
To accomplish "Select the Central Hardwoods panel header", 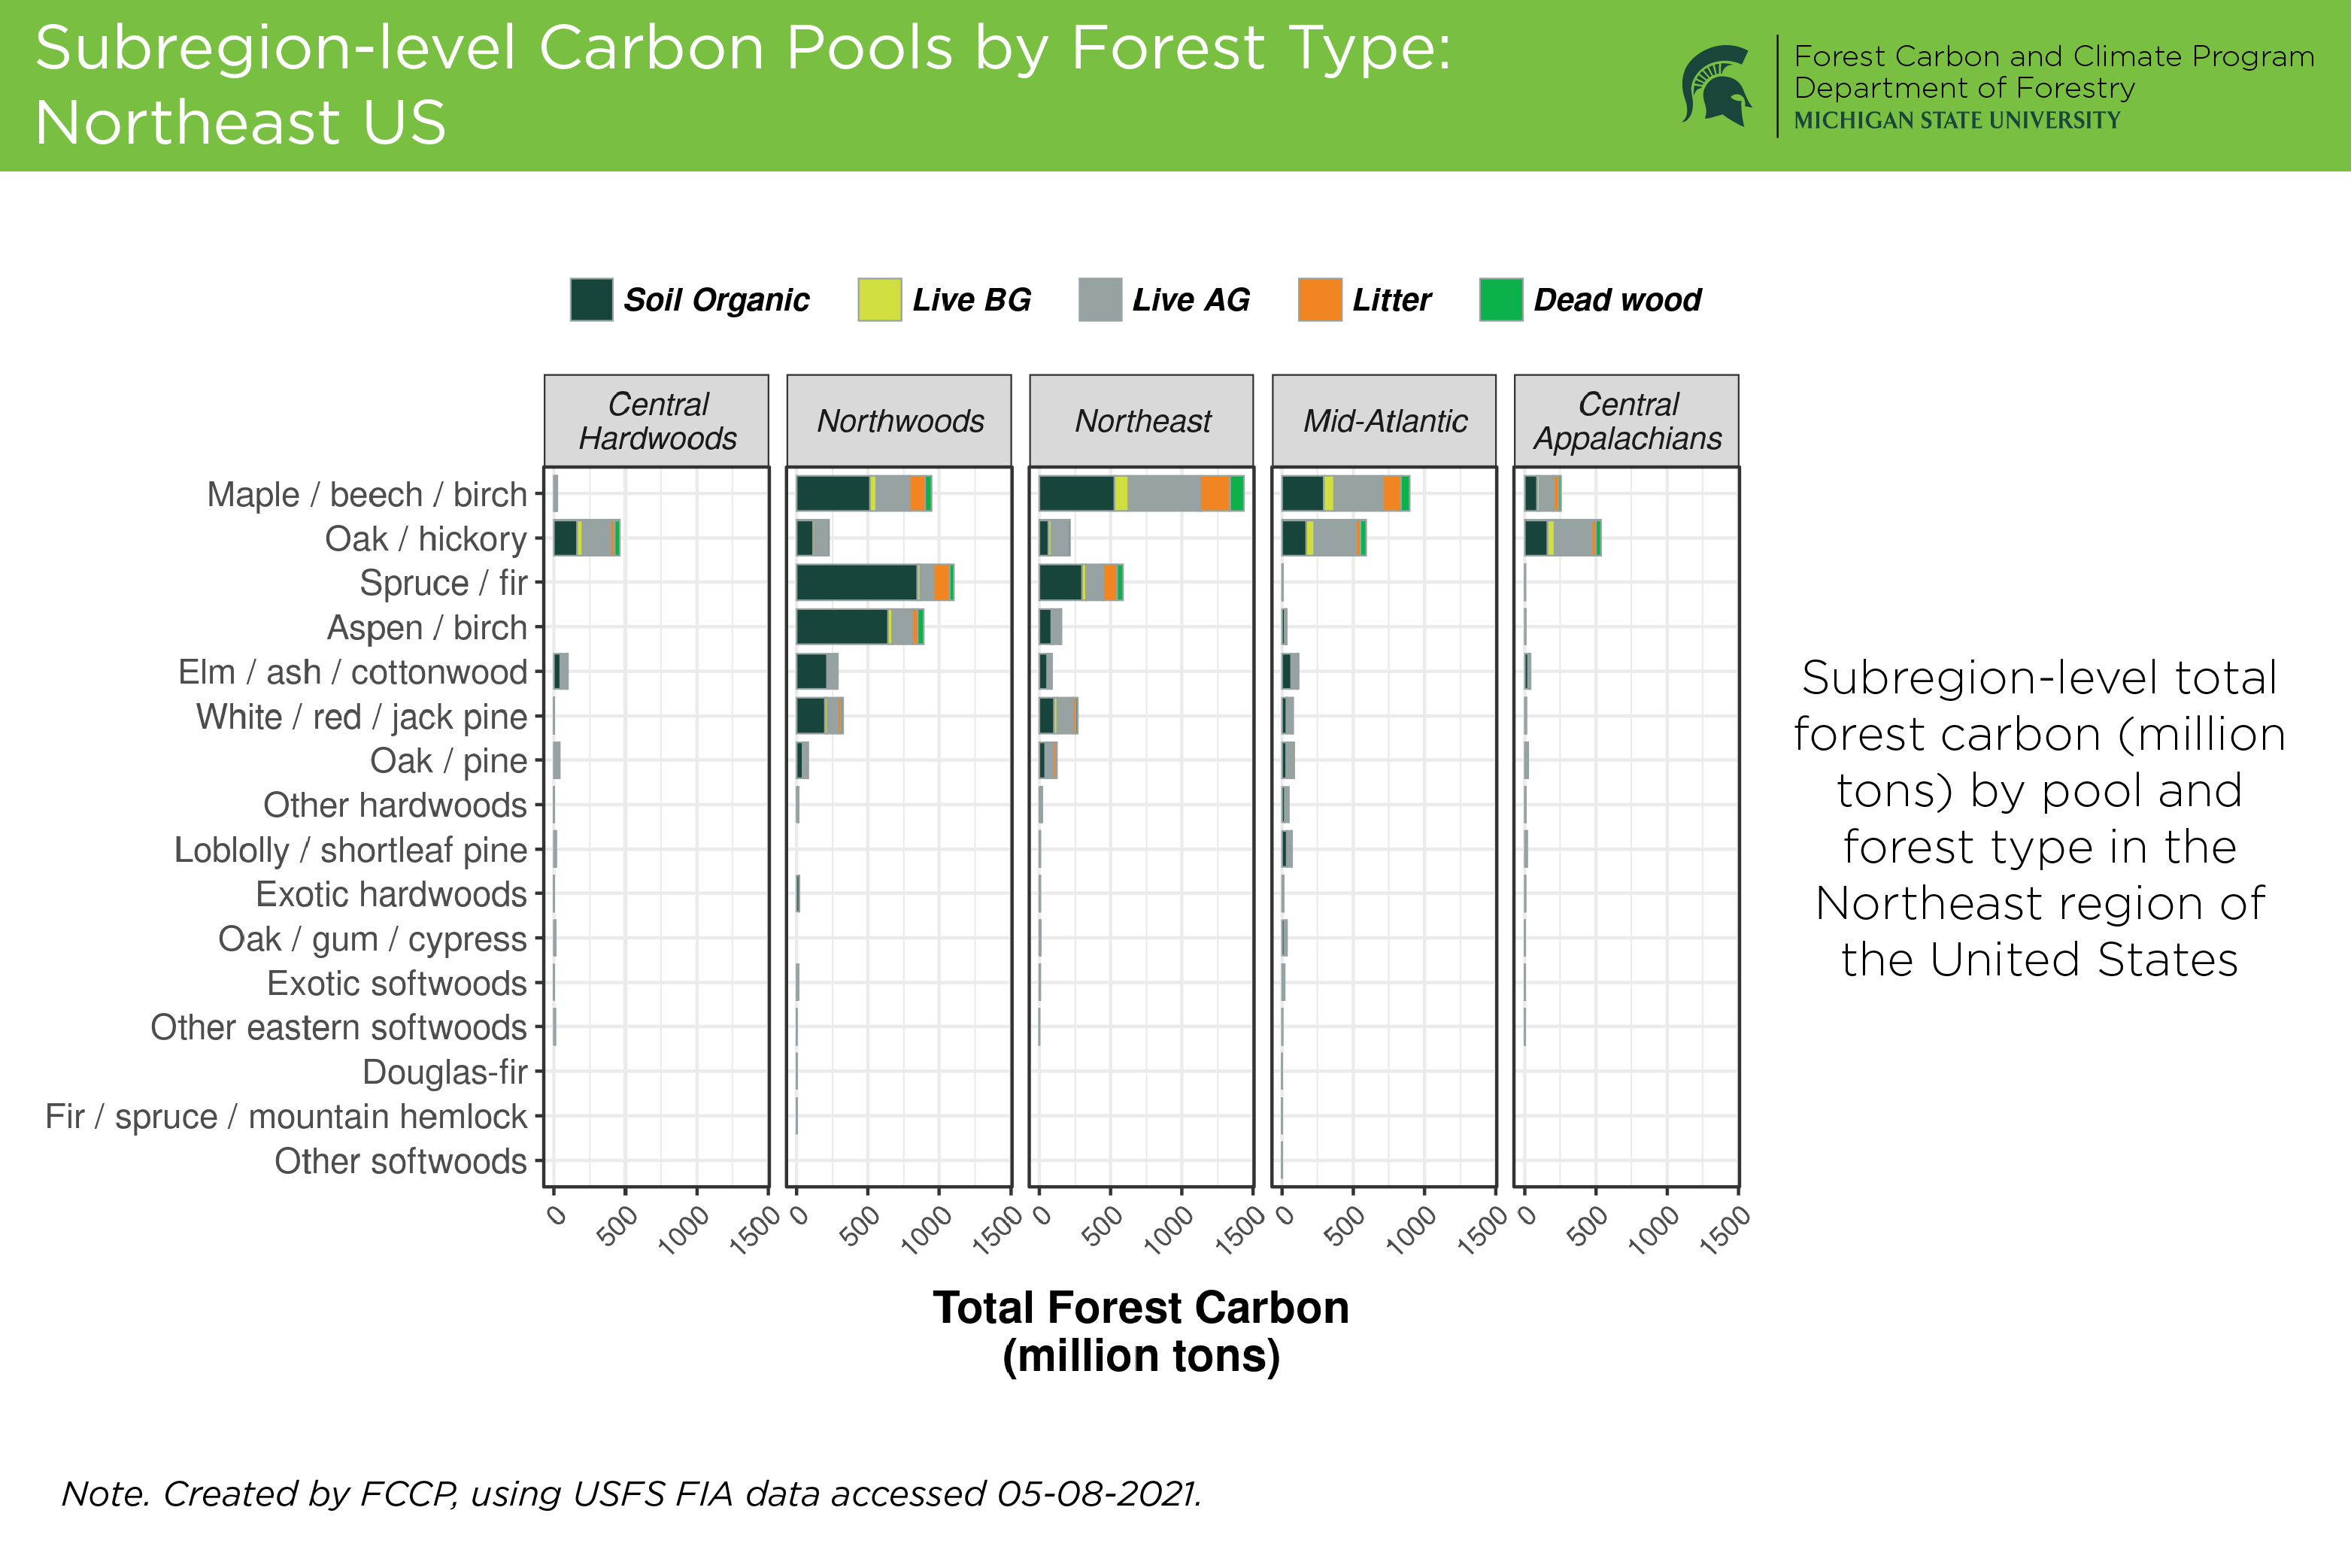I will click(656, 421).
